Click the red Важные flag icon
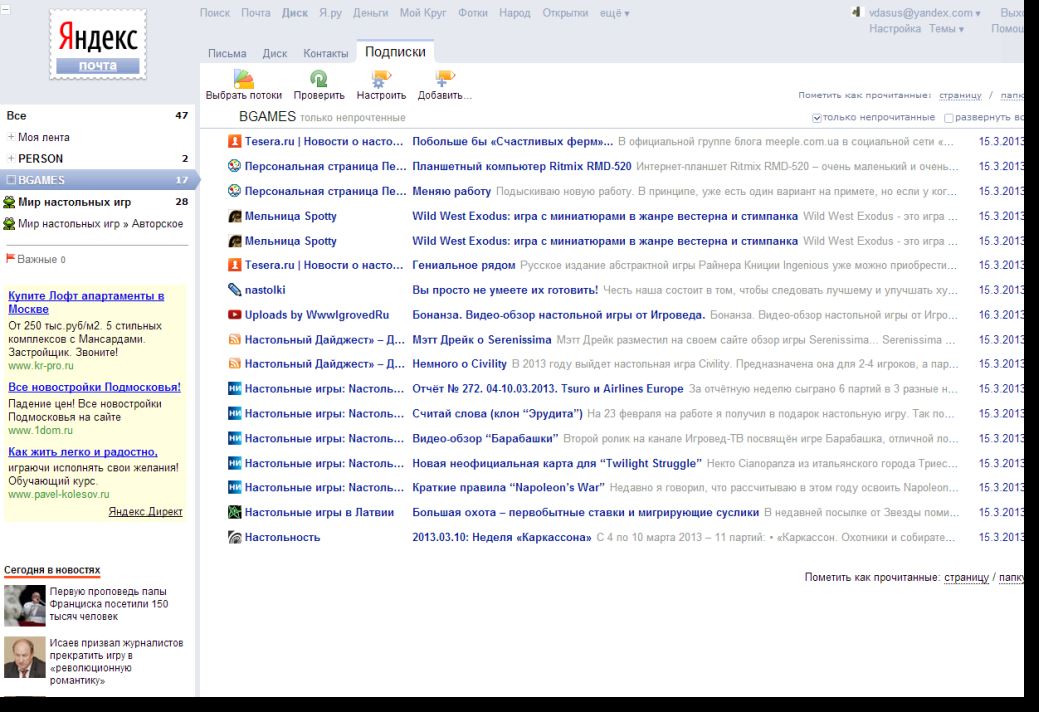 11,258
